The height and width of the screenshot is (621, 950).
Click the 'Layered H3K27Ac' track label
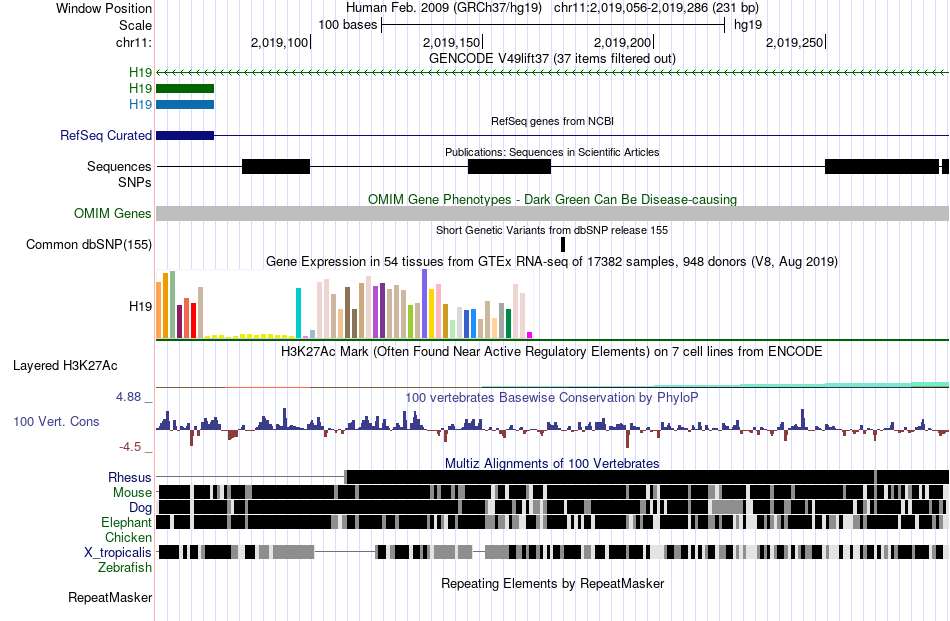65,365
